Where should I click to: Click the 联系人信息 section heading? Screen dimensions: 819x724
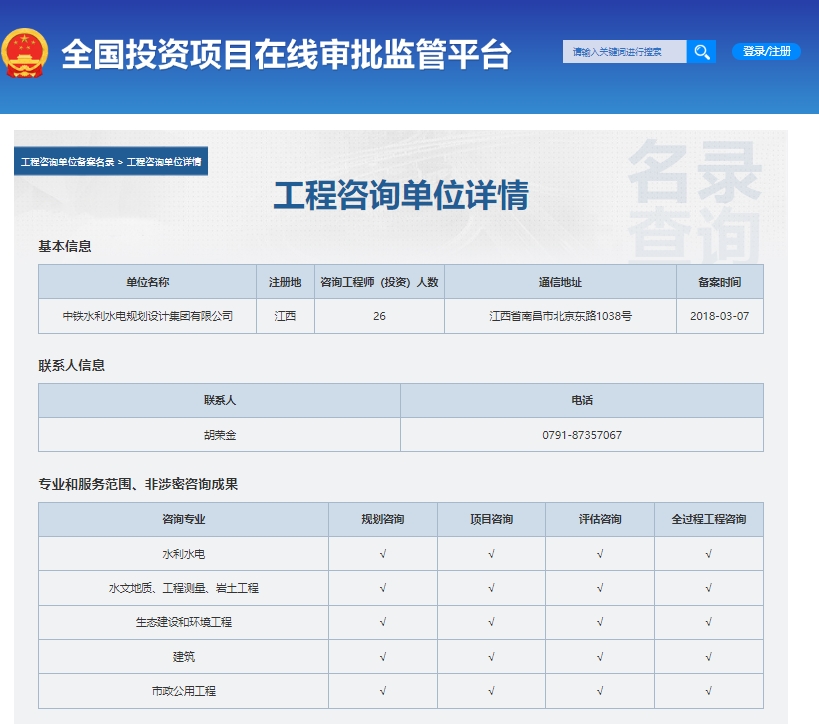tap(72, 366)
